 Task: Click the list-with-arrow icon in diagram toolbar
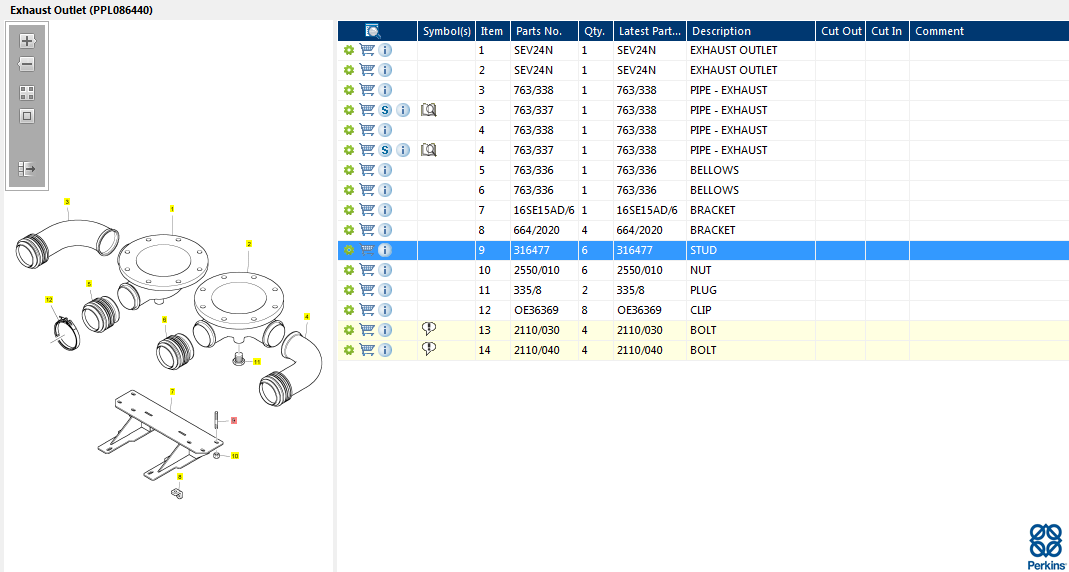click(27, 169)
